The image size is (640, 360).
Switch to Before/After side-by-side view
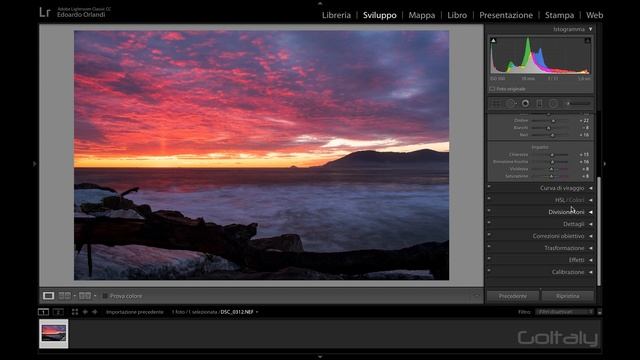[x=64, y=296]
